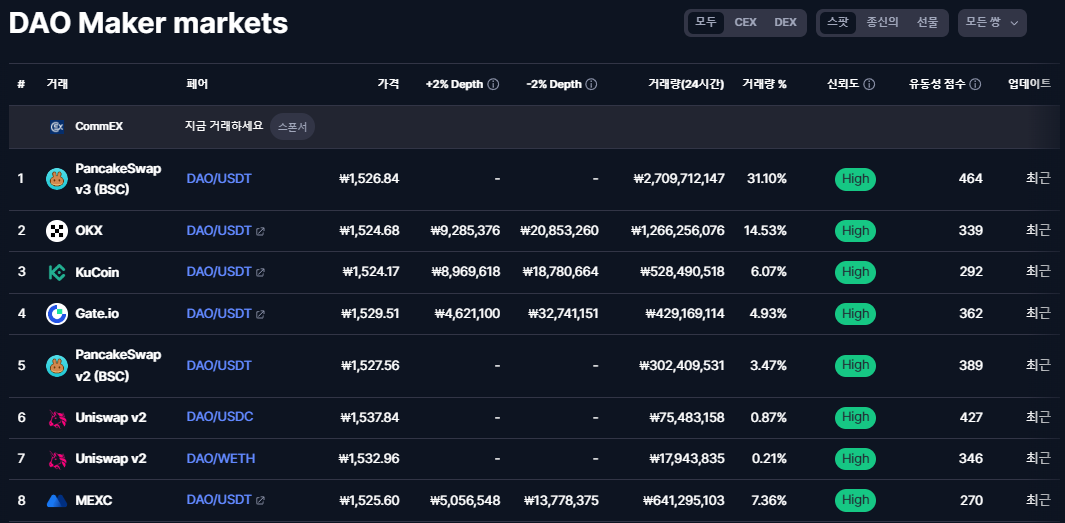Open the 모든 쌍 pairs dropdown

coord(992,22)
